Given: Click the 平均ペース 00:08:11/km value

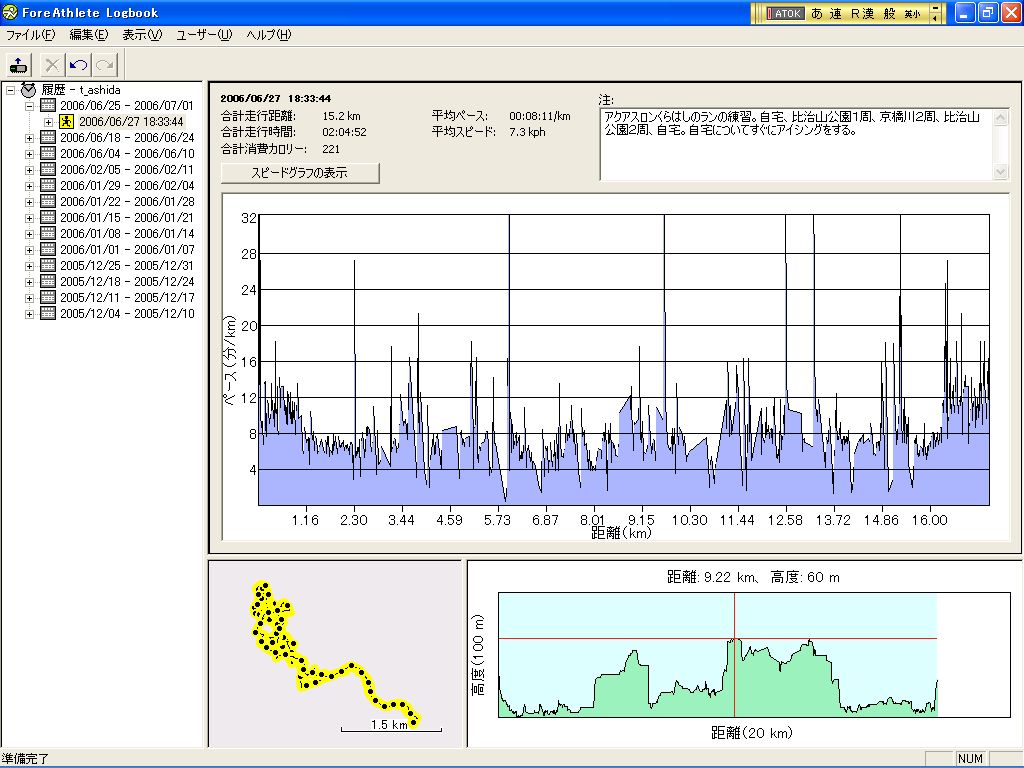Looking at the screenshot, I should [x=539, y=116].
